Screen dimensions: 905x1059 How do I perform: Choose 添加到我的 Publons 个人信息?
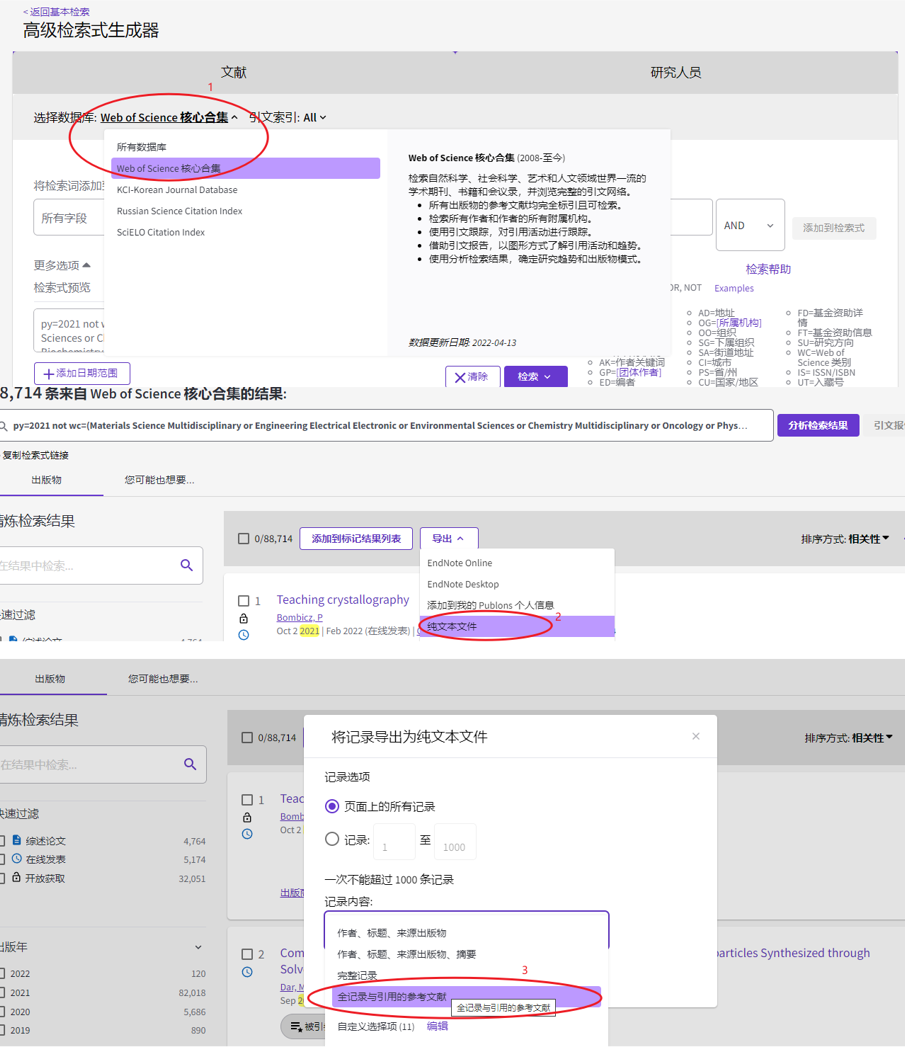click(517, 605)
